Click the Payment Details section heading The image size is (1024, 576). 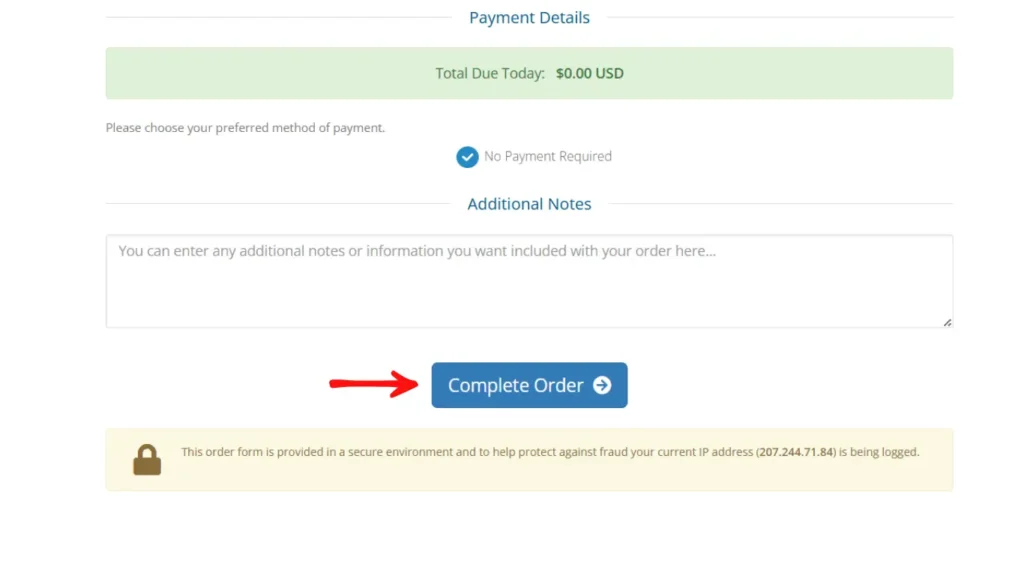tap(529, 18)
